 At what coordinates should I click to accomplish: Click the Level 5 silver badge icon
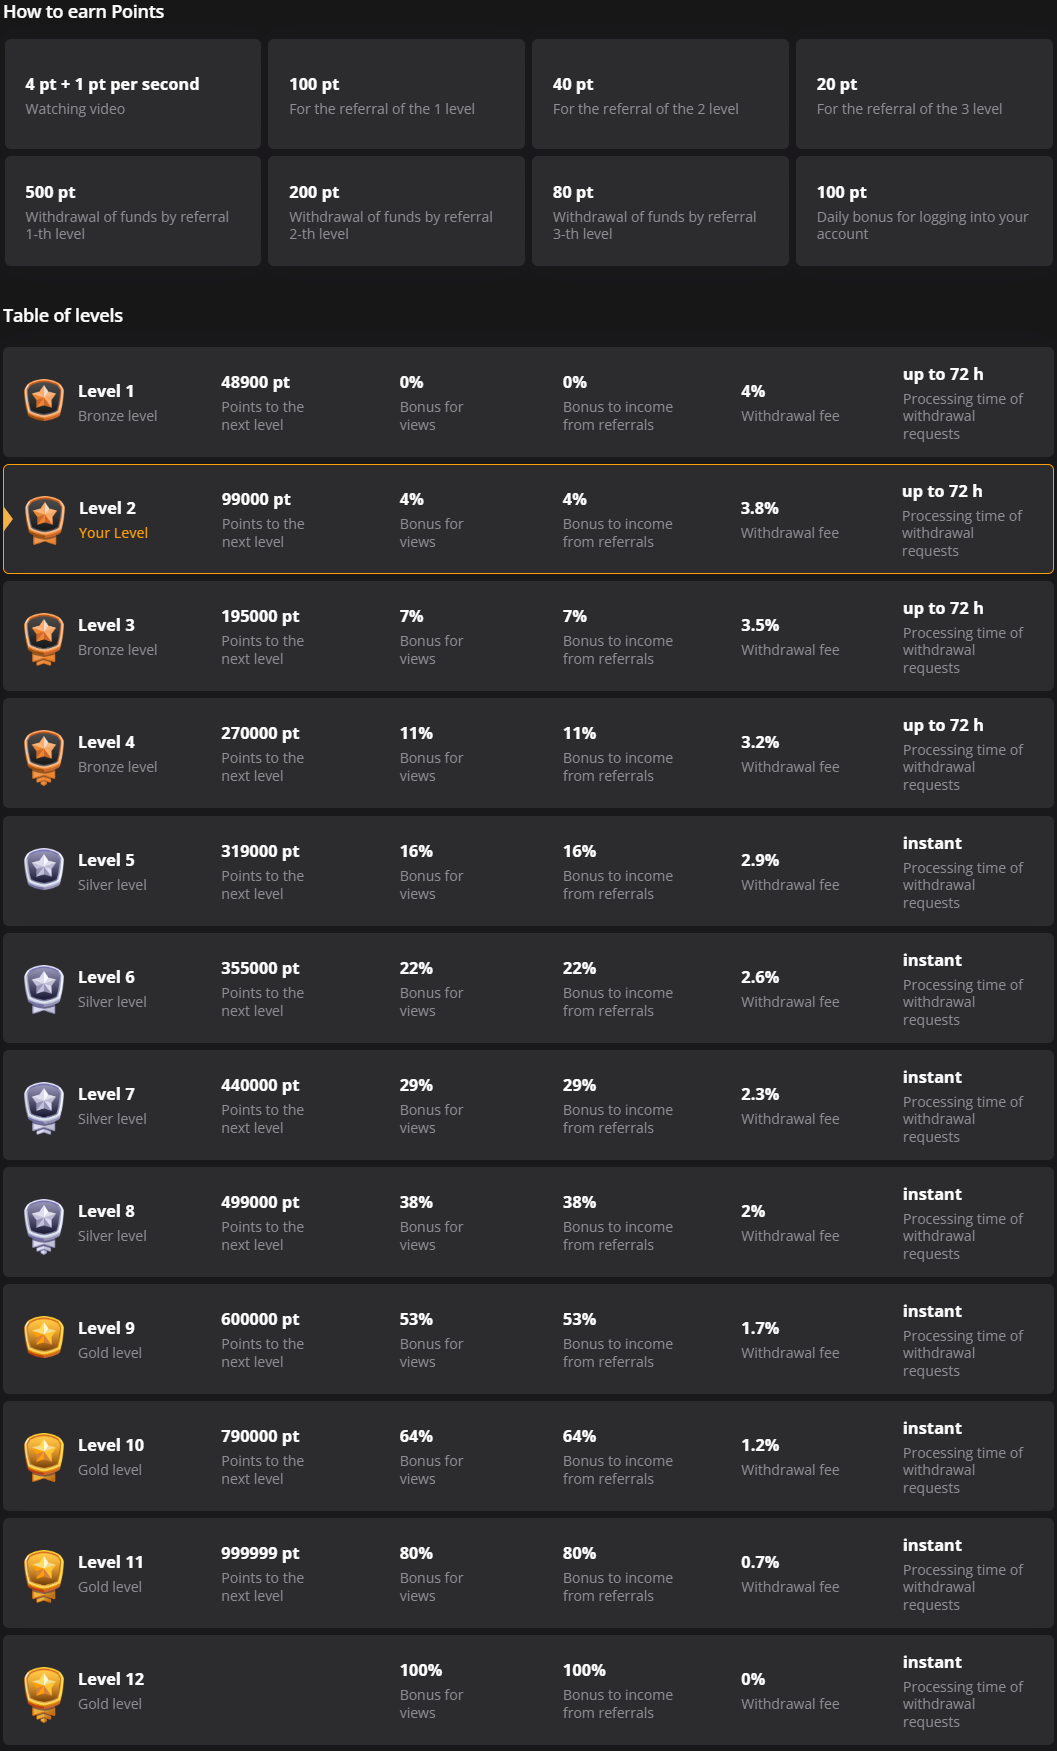[x=44, y=869]
